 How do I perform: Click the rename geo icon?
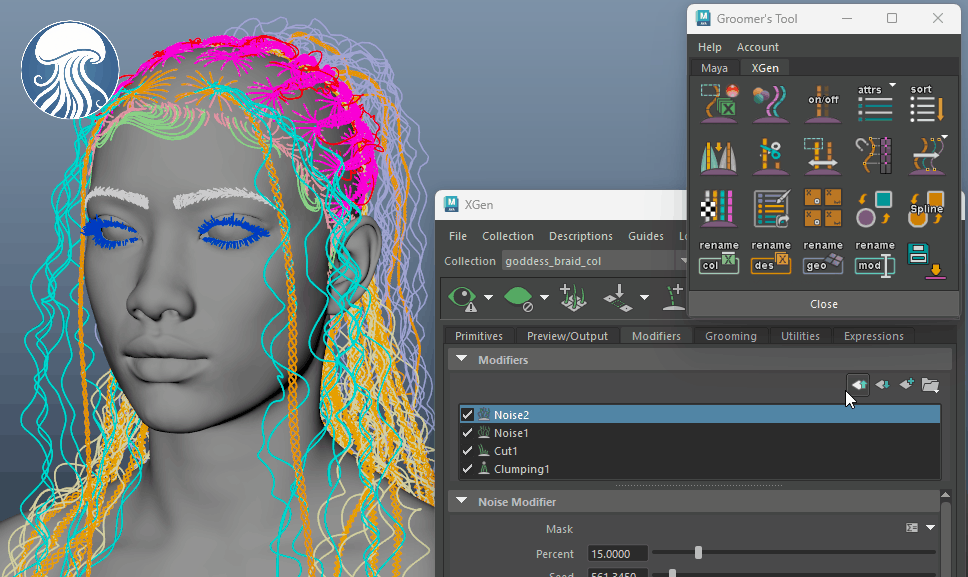823,258
